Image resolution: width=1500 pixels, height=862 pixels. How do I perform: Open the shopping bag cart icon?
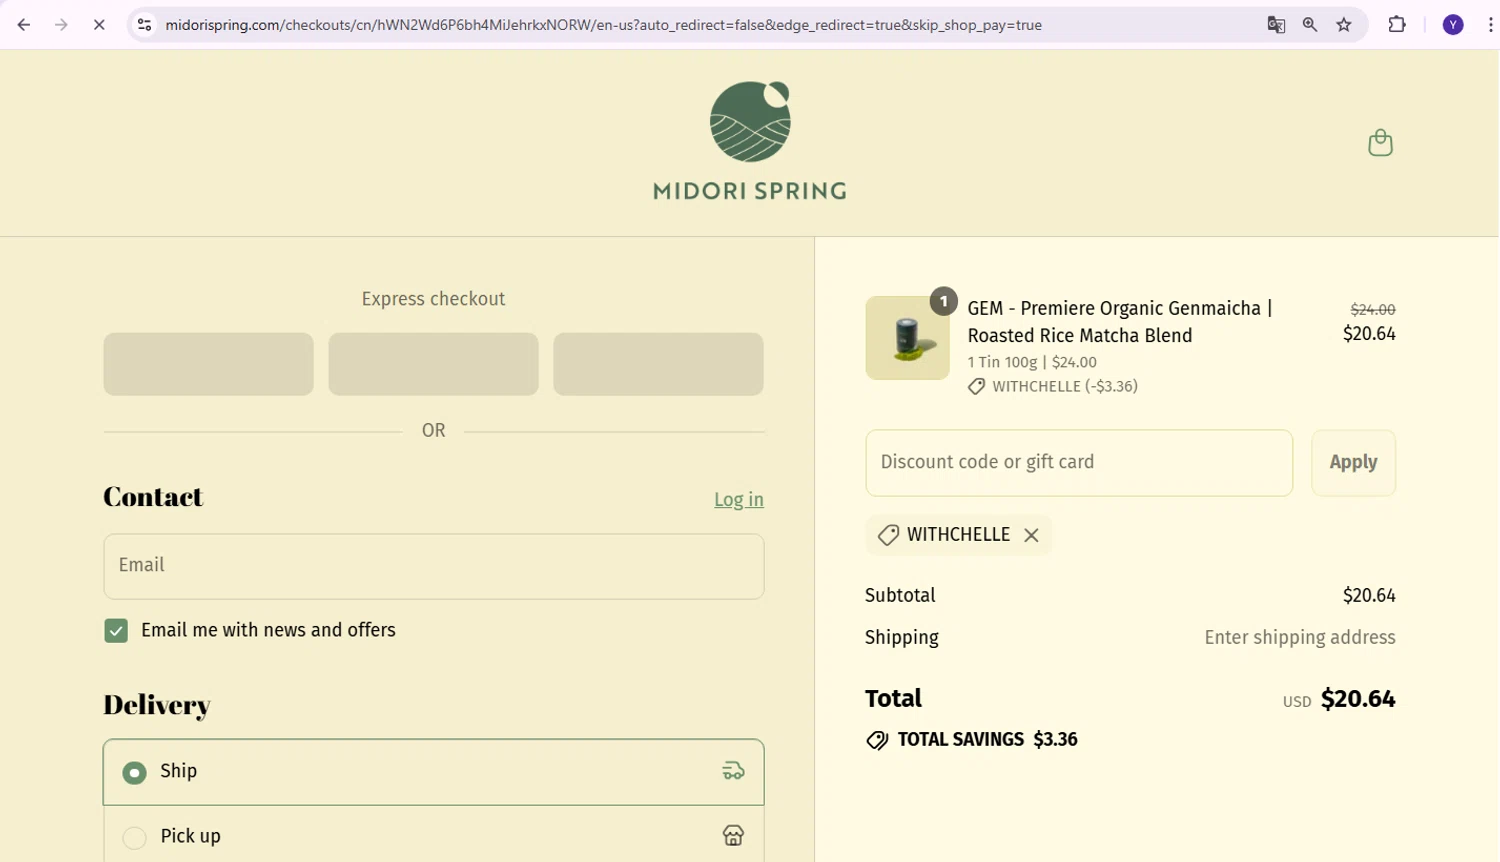tap(1380, 143)
